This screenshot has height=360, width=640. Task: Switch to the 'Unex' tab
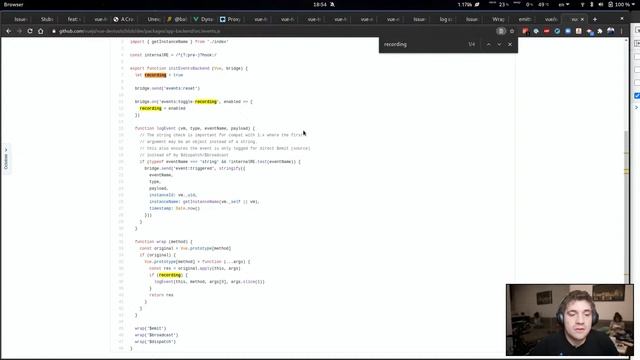(152, 19)
